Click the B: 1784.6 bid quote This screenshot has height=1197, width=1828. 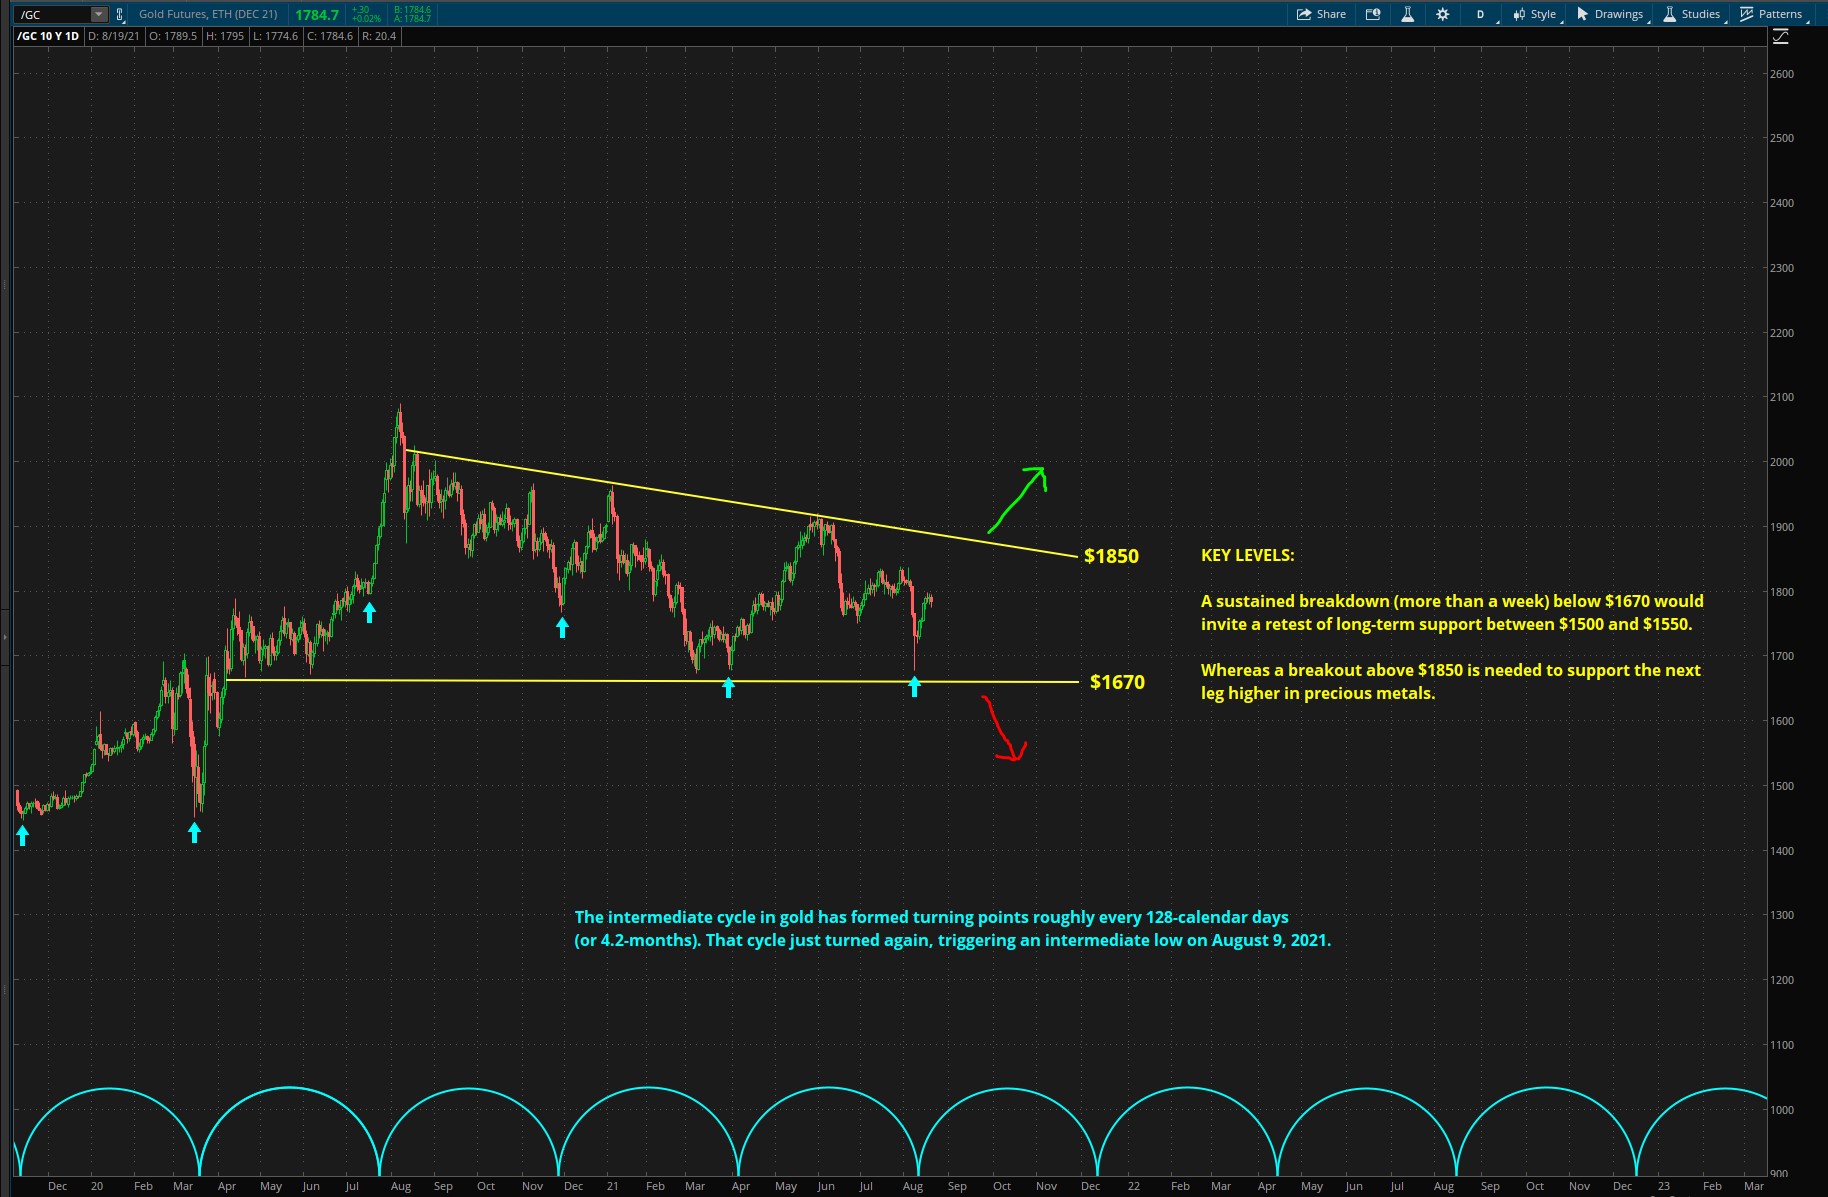(x=412, y=10)
